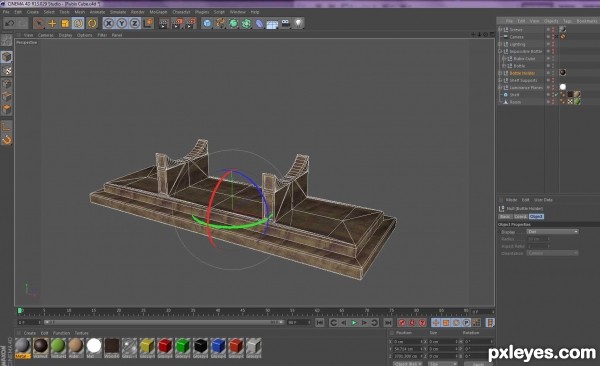The width and height of the screenshot is (600, 366).
Task: Open the Create menu in main menu bar
Action: (x=33, y=12)
